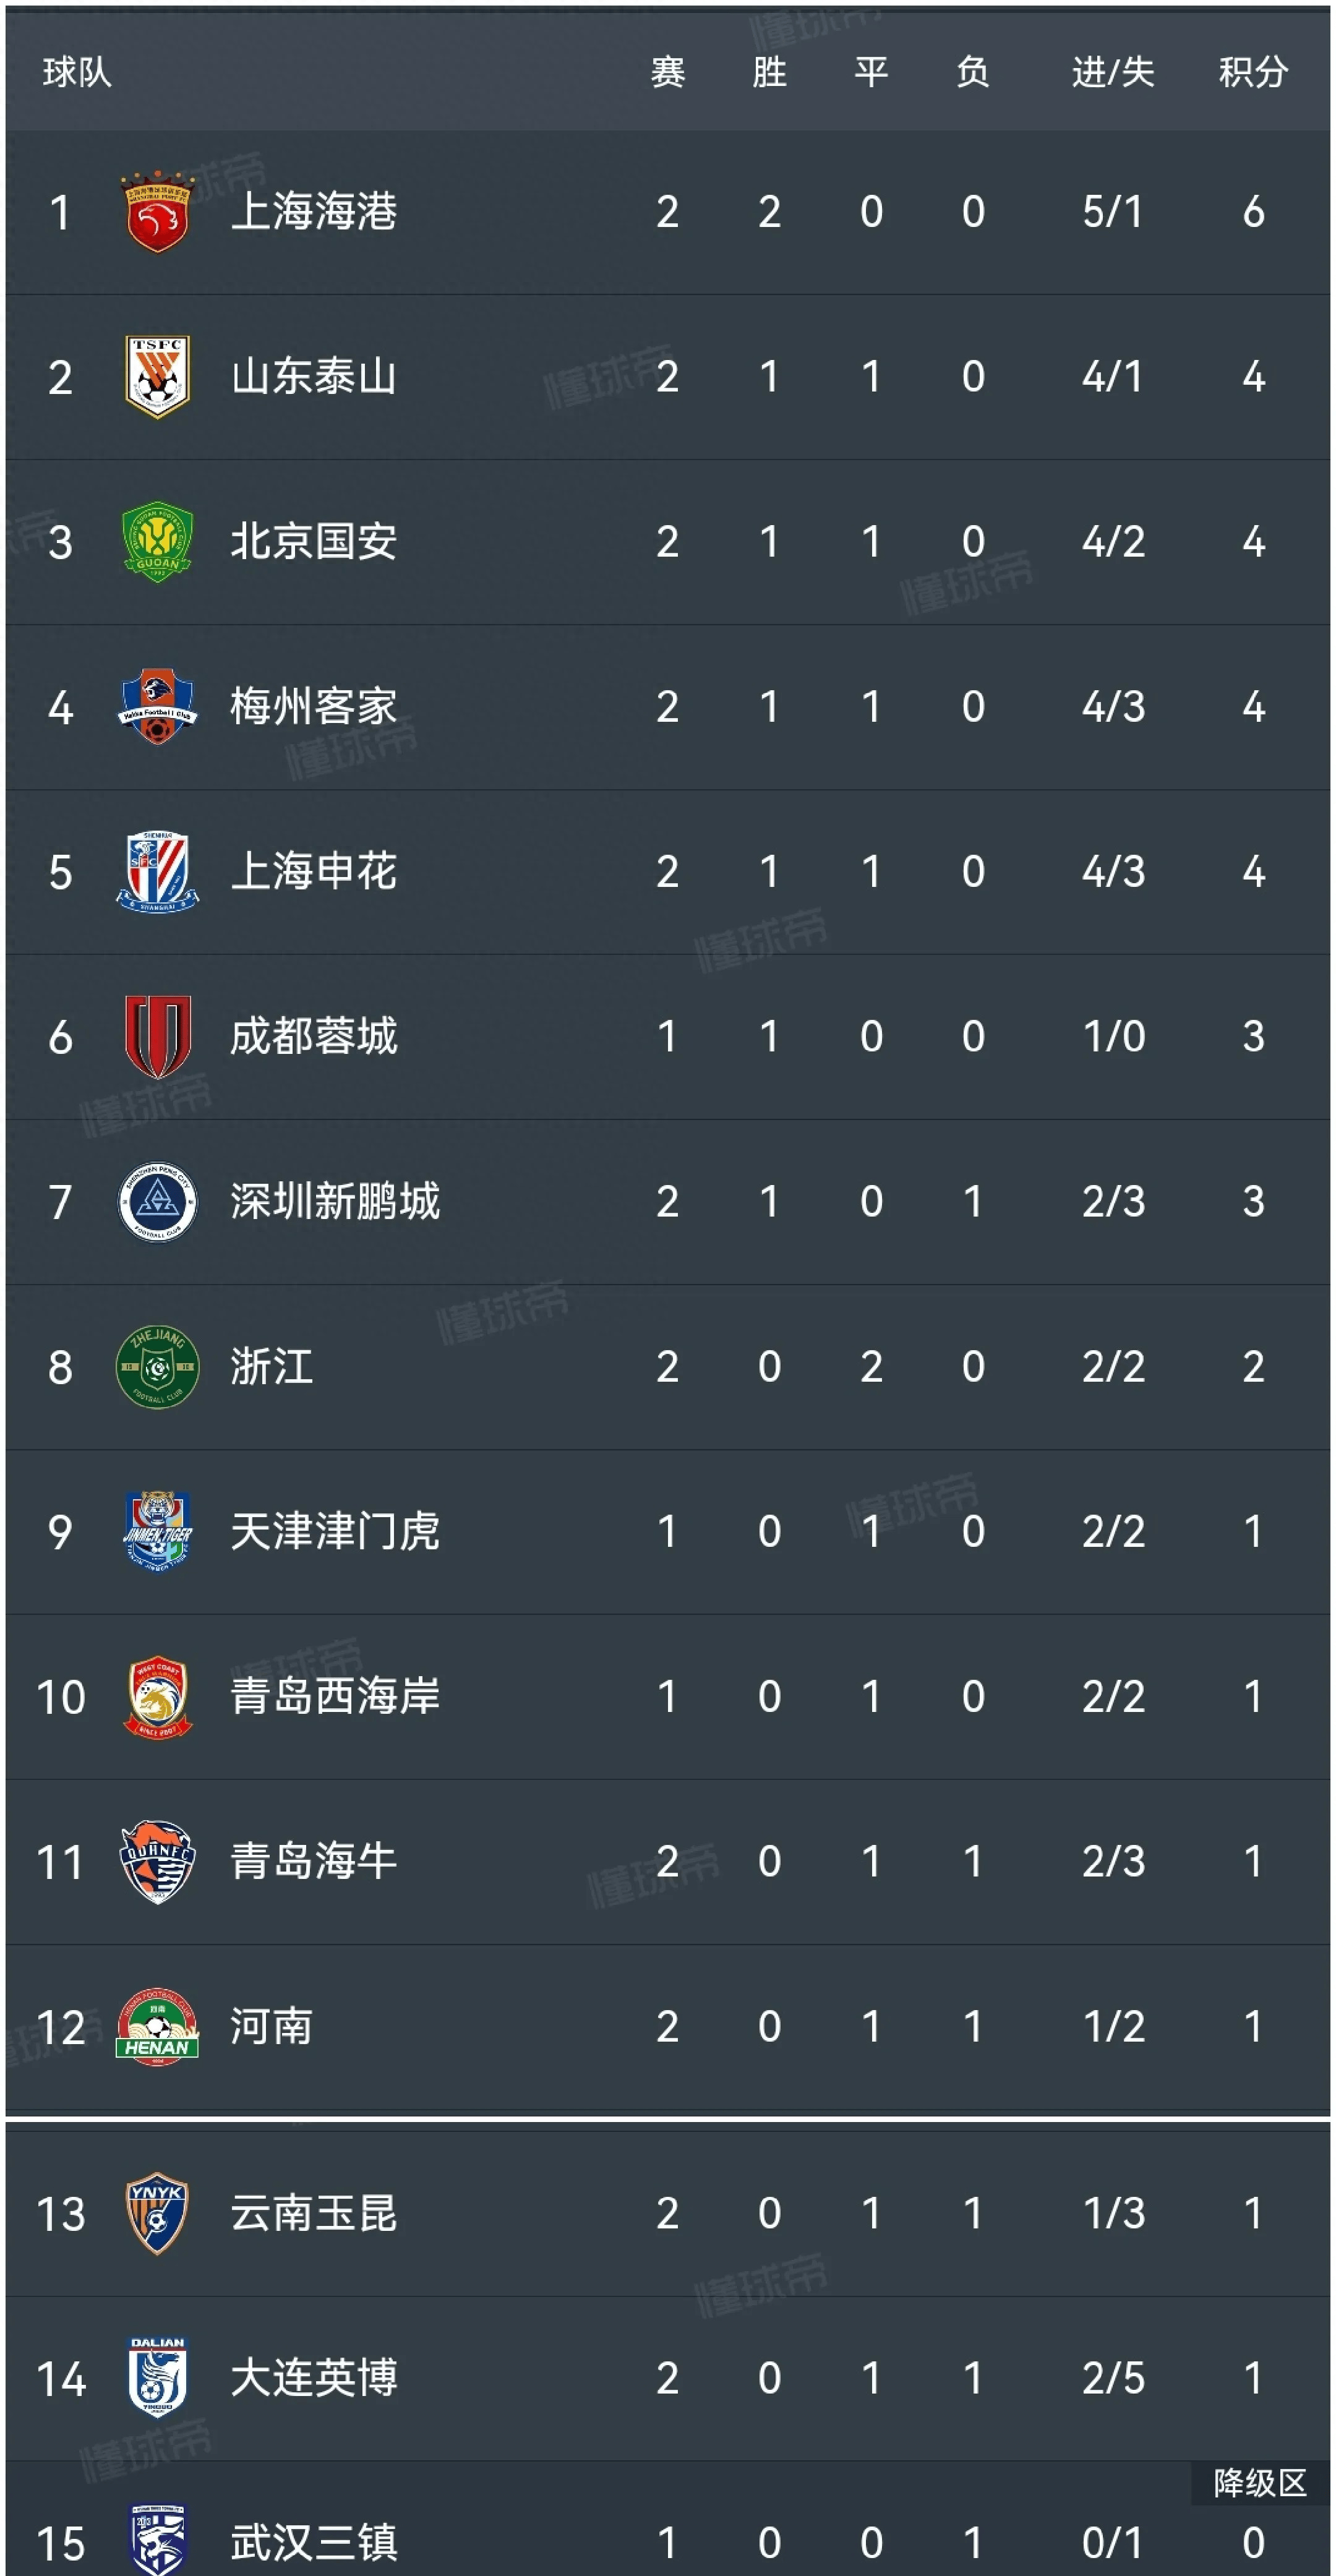Click the Shanghai Shenhua (上海申花) club crest

point(157,871)
